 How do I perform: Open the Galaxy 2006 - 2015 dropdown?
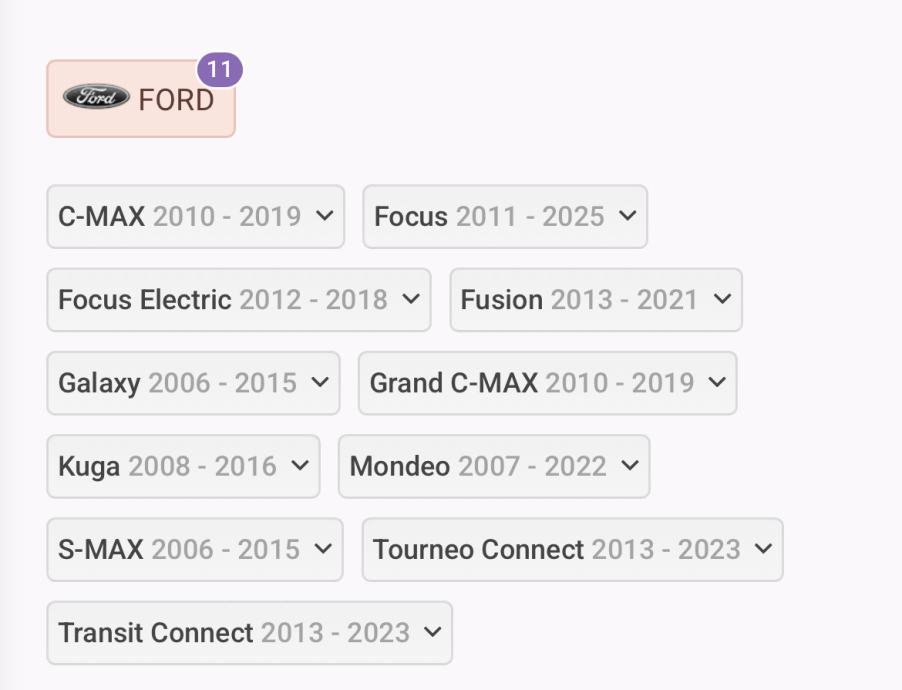tap(193, 383)
